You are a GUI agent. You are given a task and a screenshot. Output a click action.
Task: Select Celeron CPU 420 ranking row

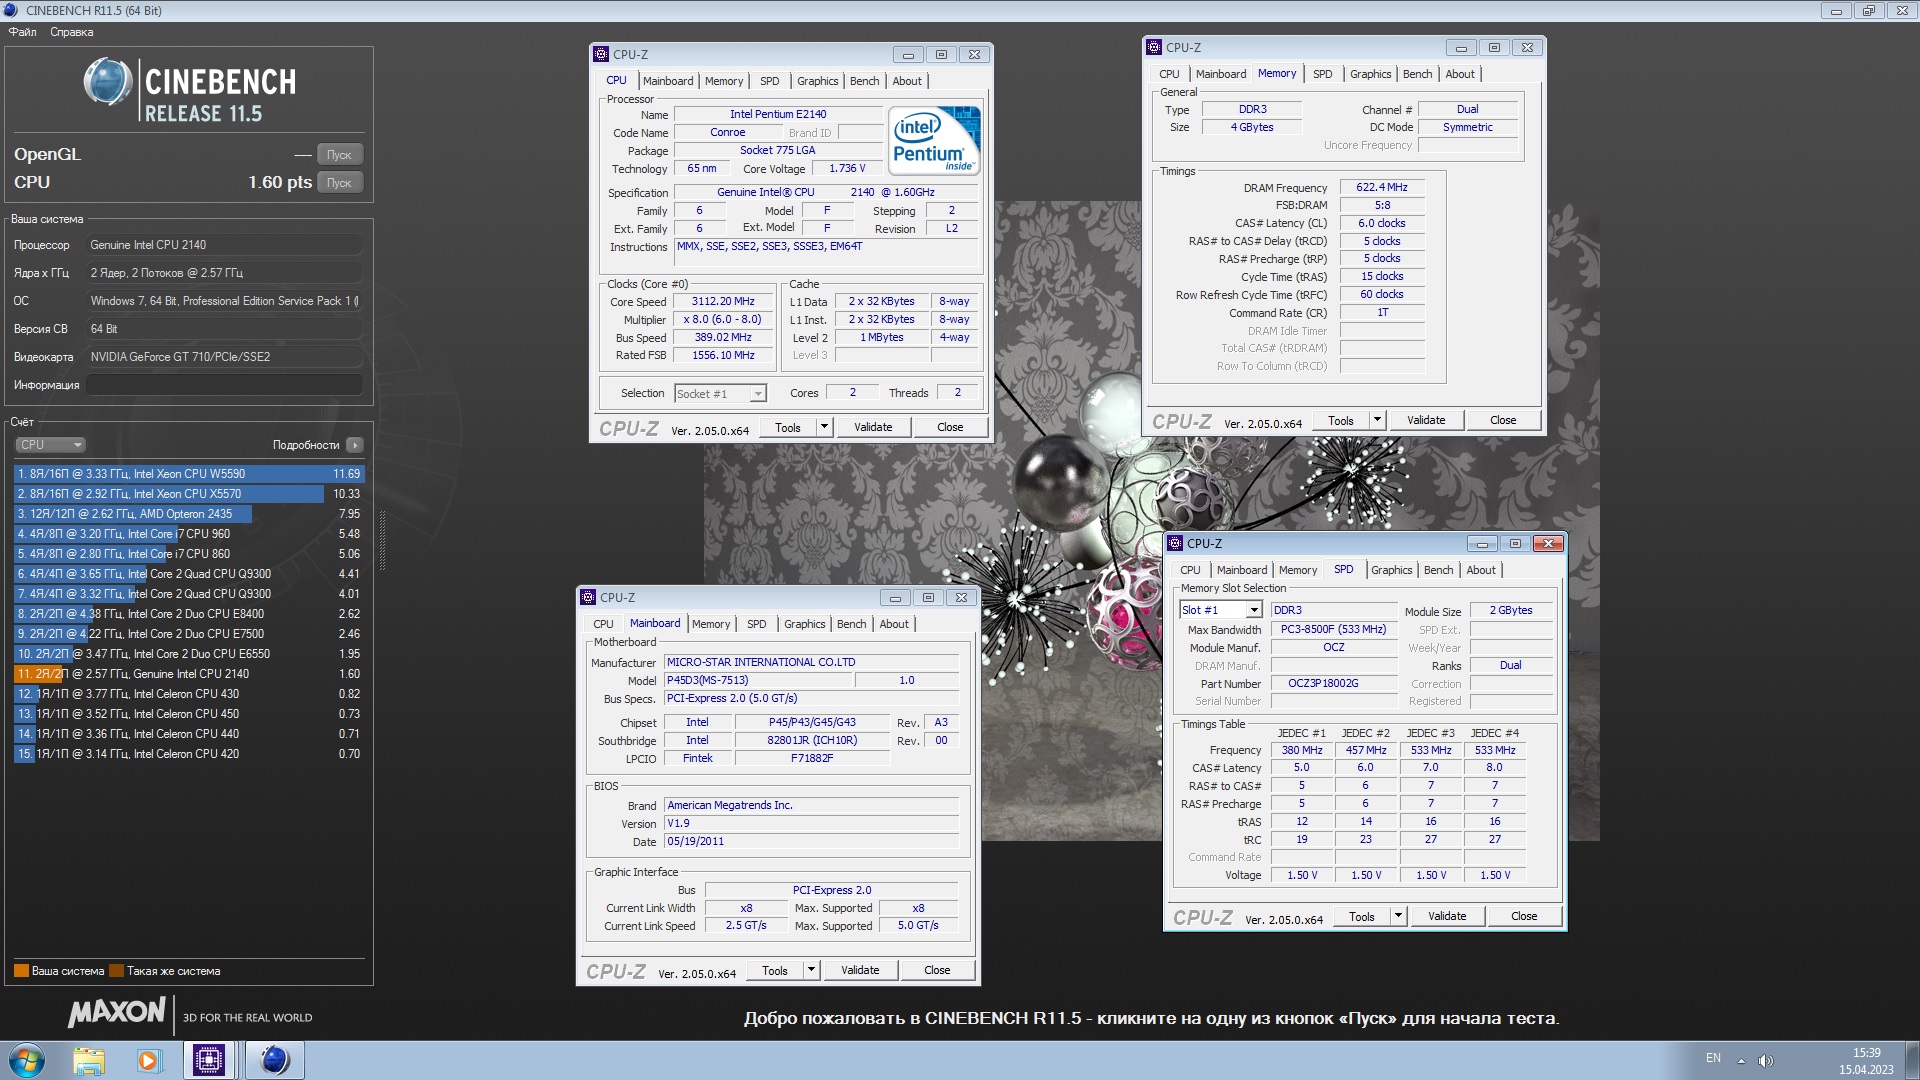[x=189, y=754]
